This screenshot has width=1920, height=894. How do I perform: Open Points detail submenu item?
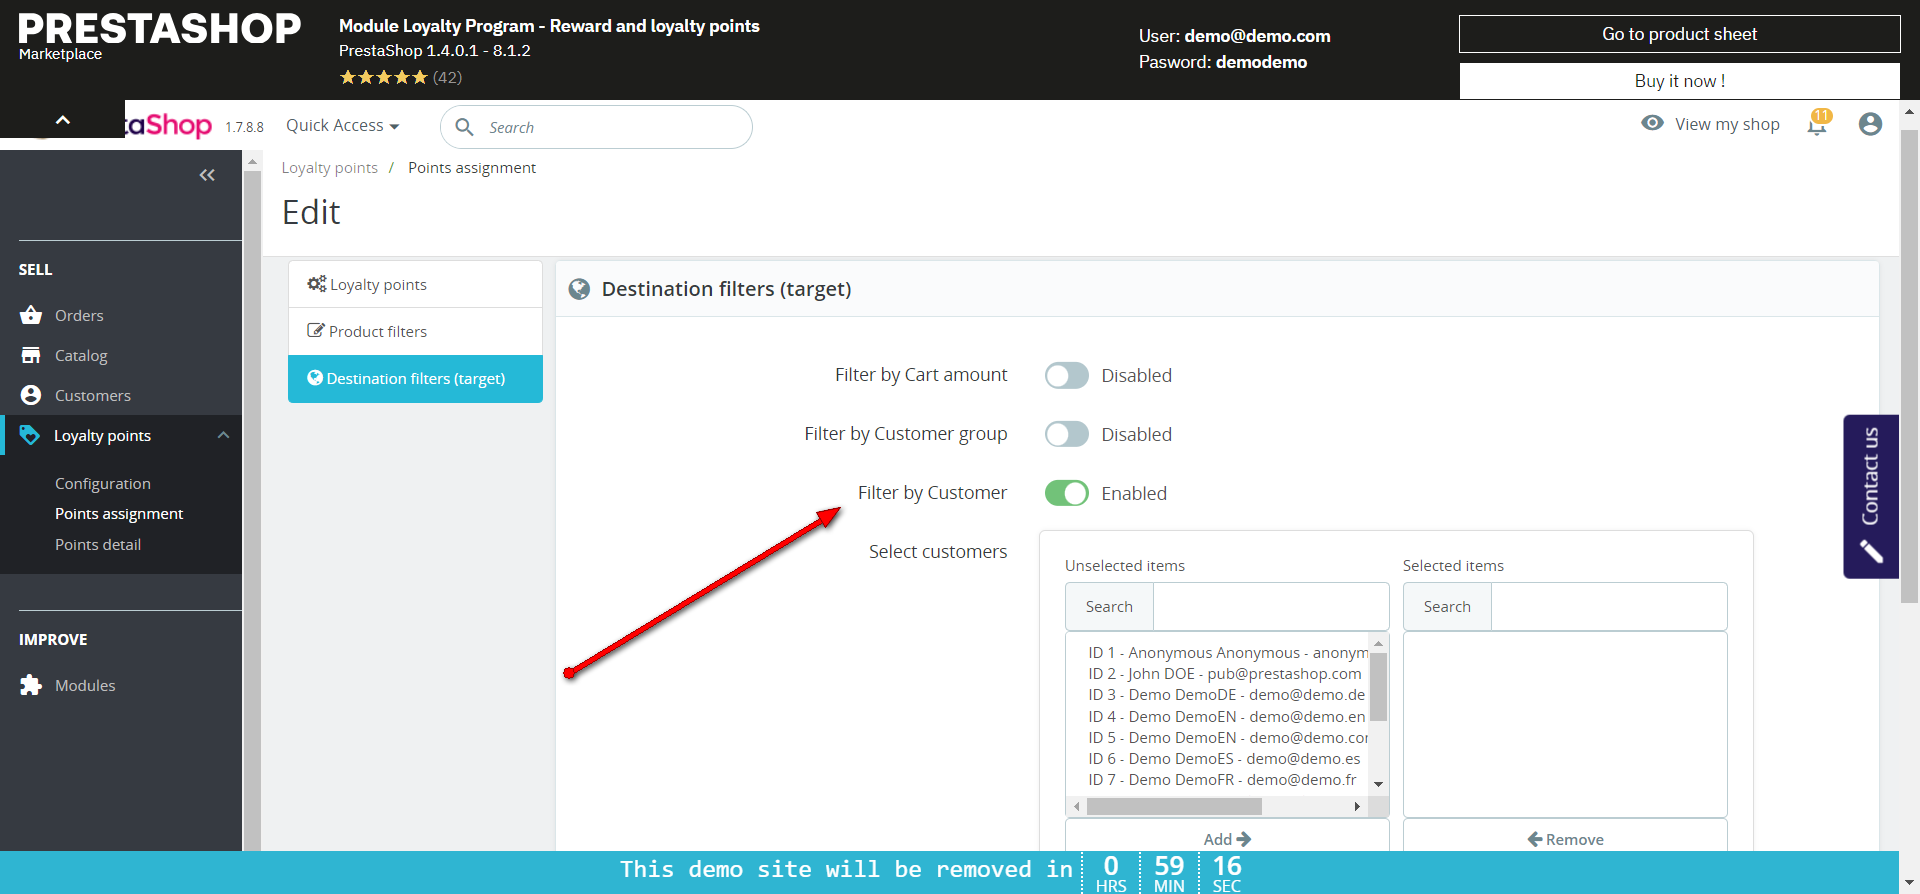98,544
